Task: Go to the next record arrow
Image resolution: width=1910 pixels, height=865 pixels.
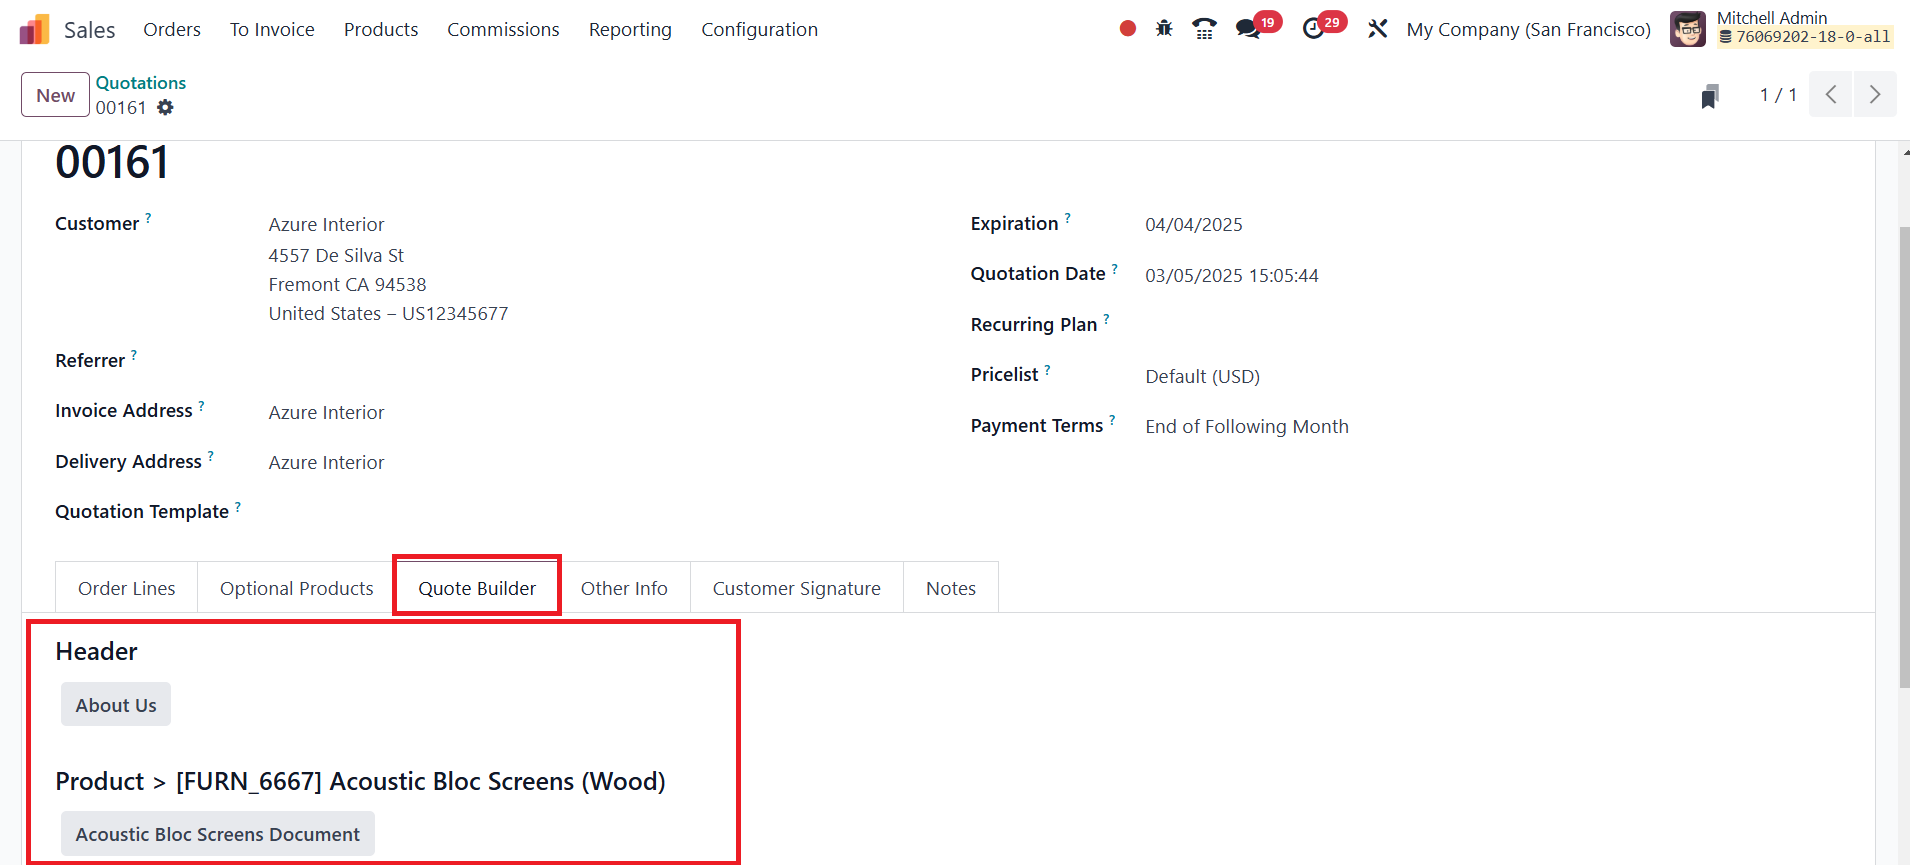Action: point(1875,95)
